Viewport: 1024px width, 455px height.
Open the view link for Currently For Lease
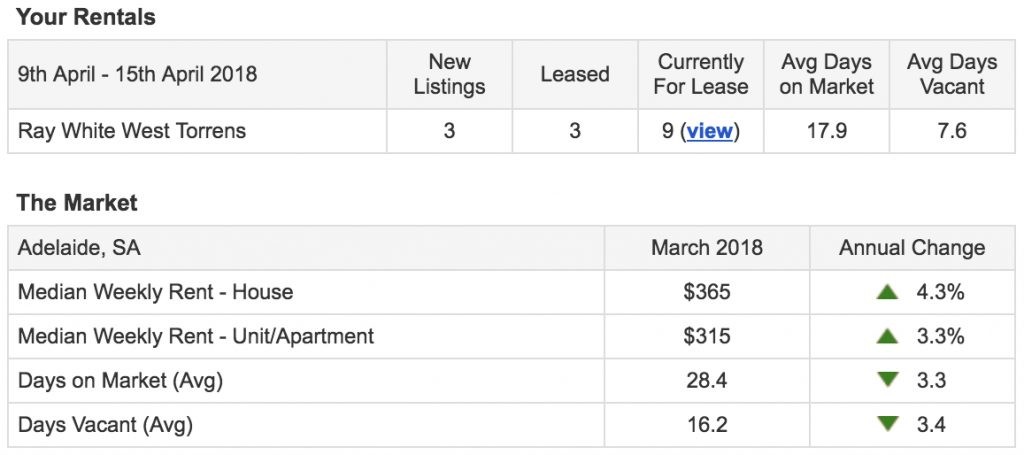tap(709, 131)
